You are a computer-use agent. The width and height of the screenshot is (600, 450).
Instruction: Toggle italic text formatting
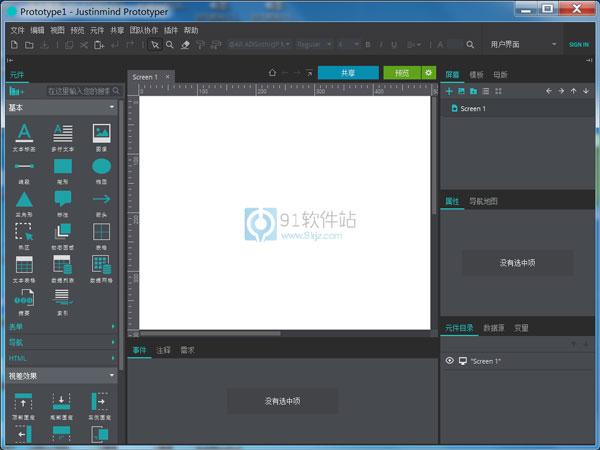380,45
